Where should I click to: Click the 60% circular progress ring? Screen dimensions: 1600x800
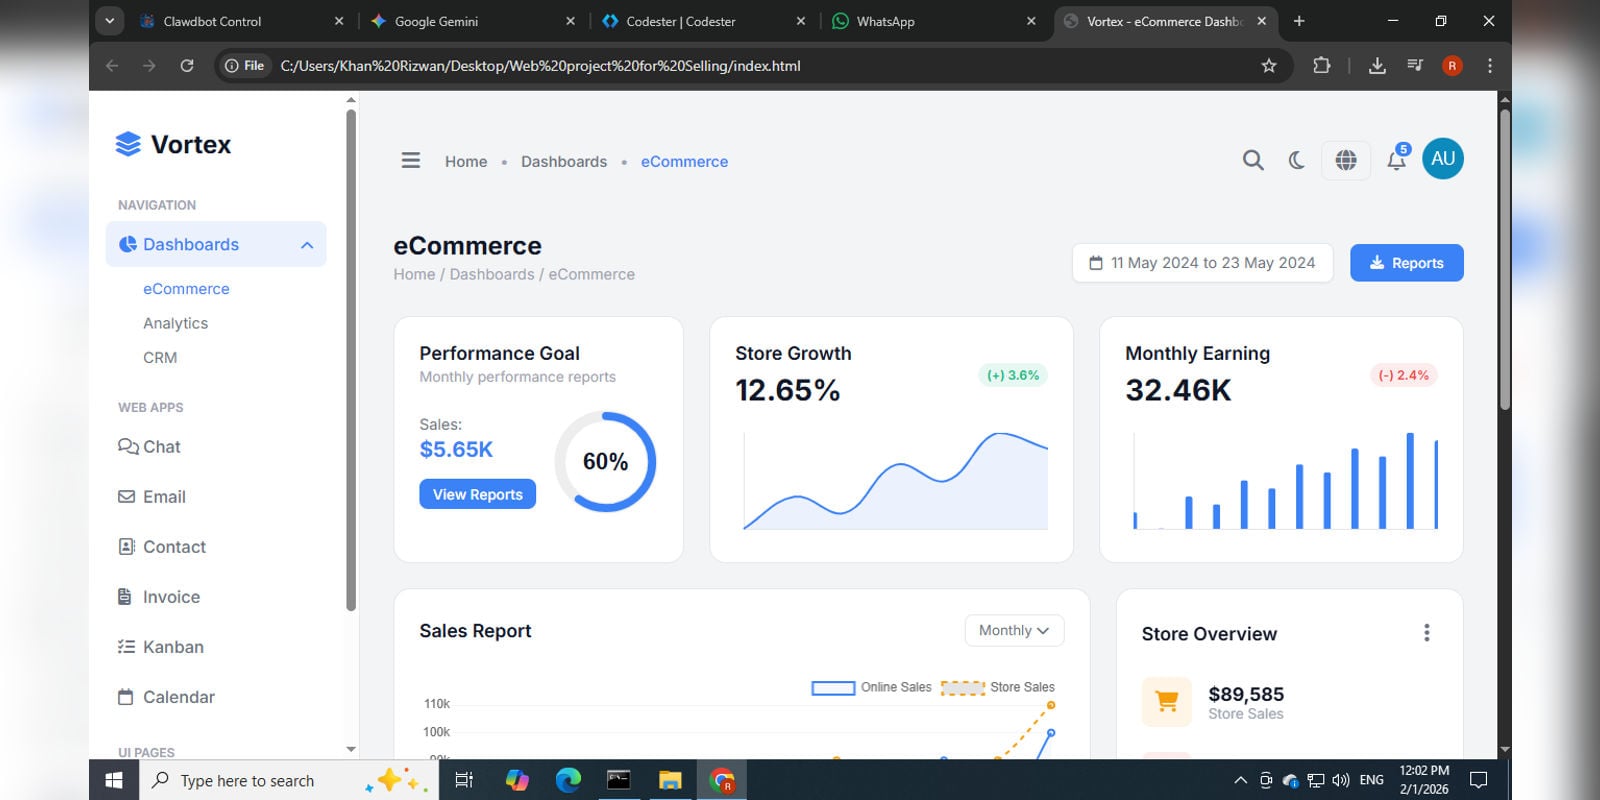point(605,462)
